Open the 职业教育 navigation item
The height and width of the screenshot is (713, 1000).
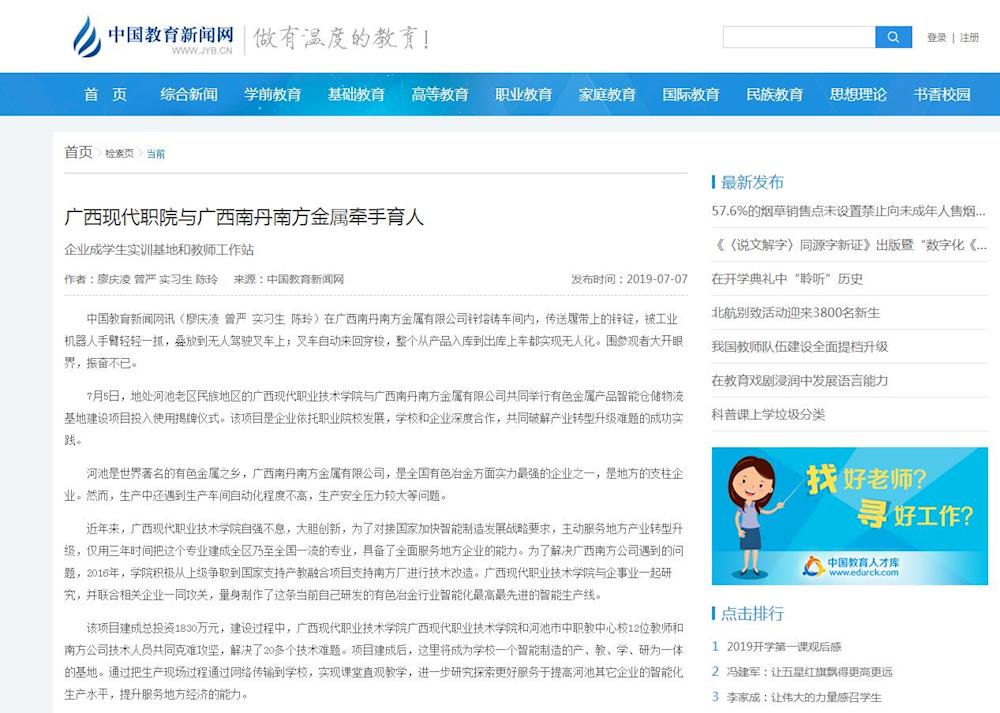[524, 94]
